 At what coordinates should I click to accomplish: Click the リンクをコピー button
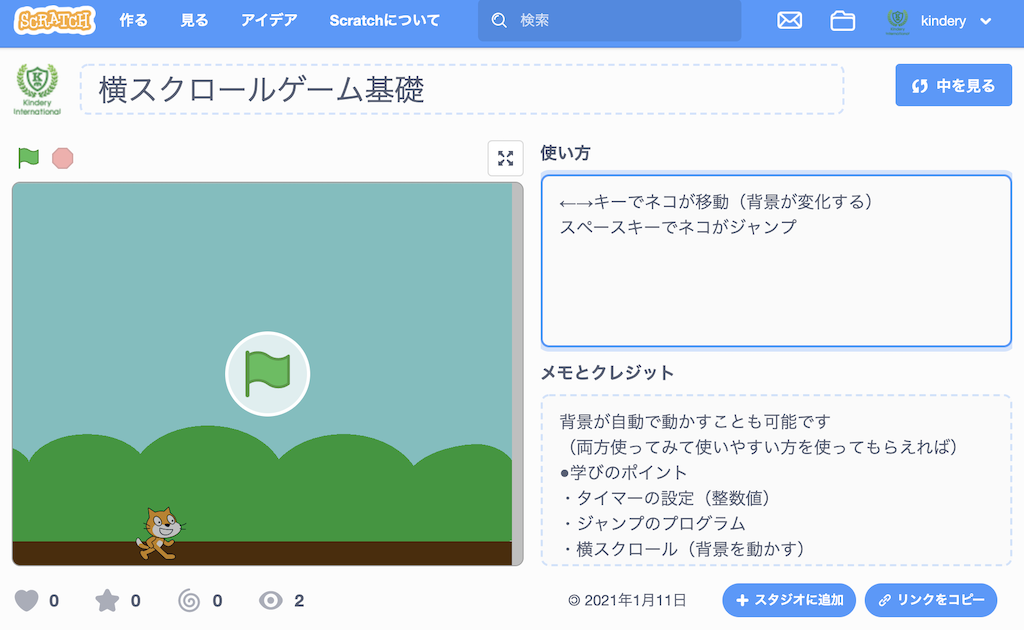point(931,600)
